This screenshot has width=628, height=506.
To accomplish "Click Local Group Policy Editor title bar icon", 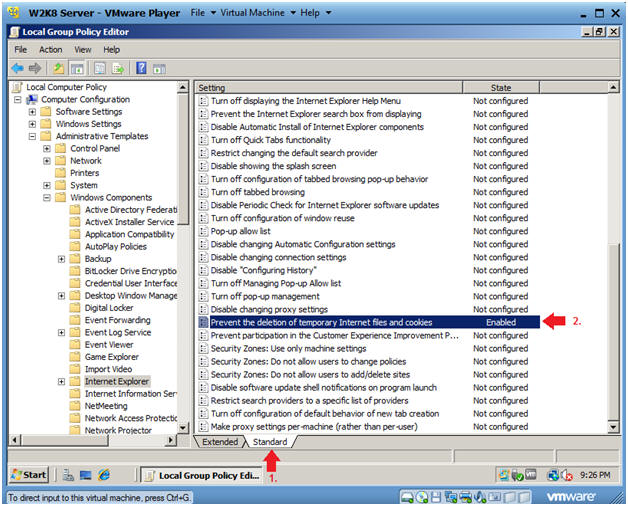I will [x=14, y=32].
